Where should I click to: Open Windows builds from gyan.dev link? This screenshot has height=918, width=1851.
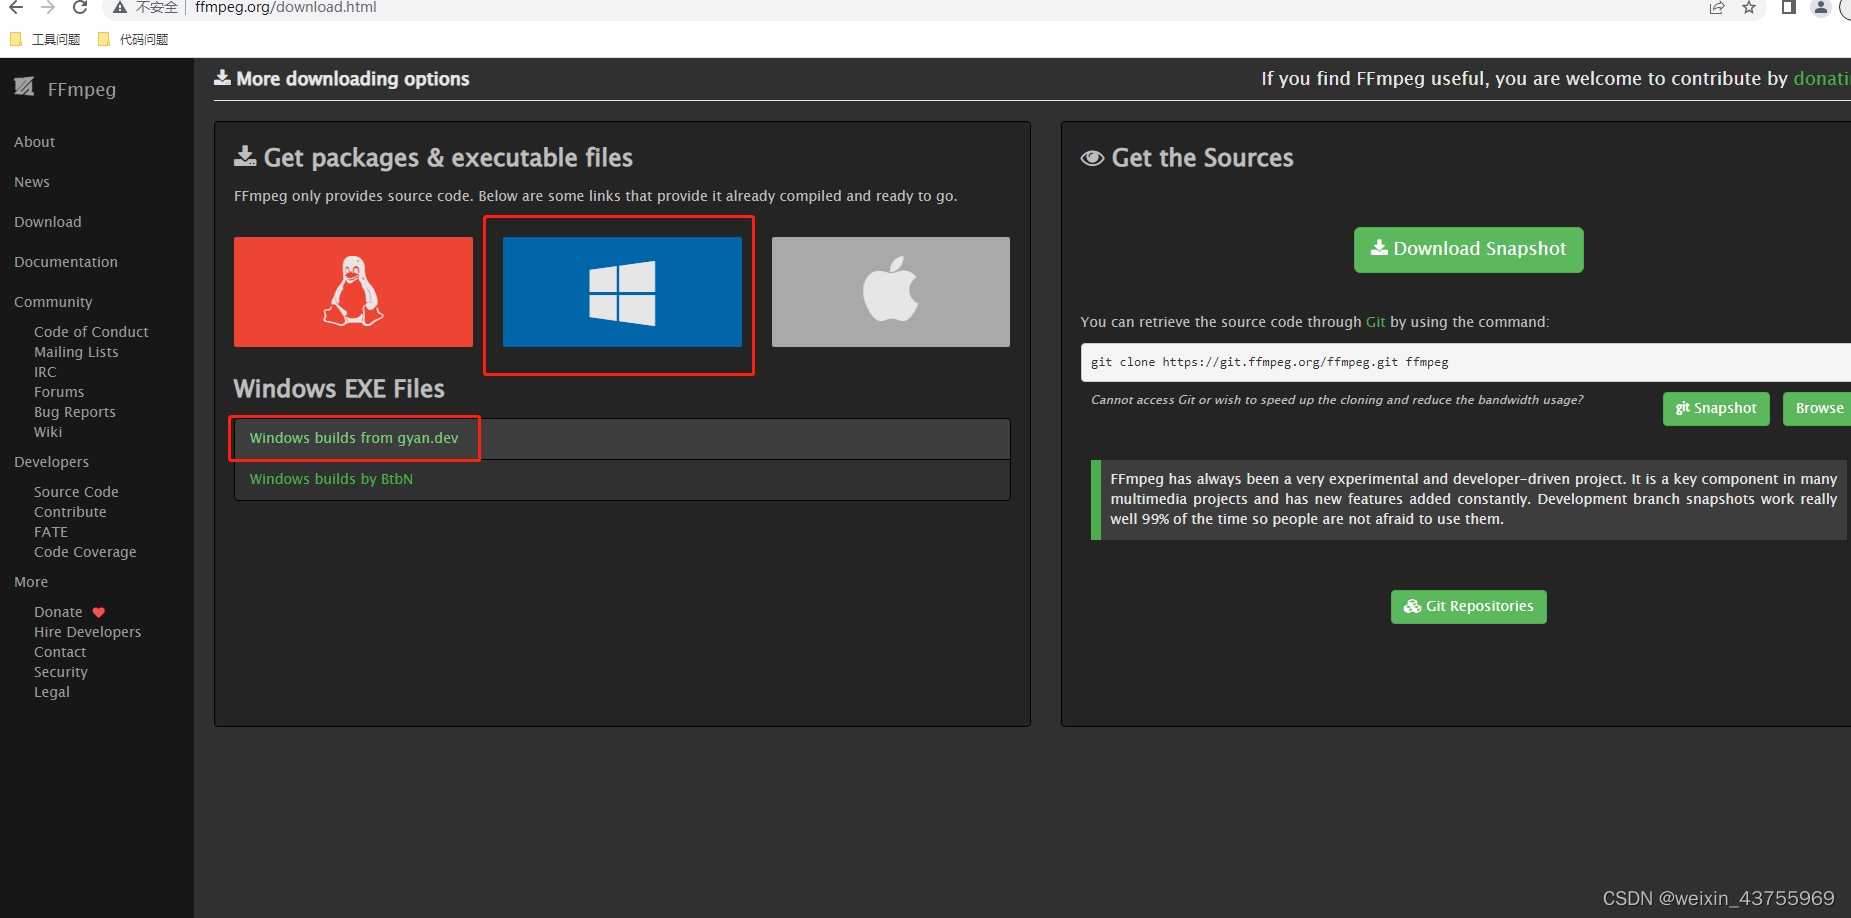[354, 438]
